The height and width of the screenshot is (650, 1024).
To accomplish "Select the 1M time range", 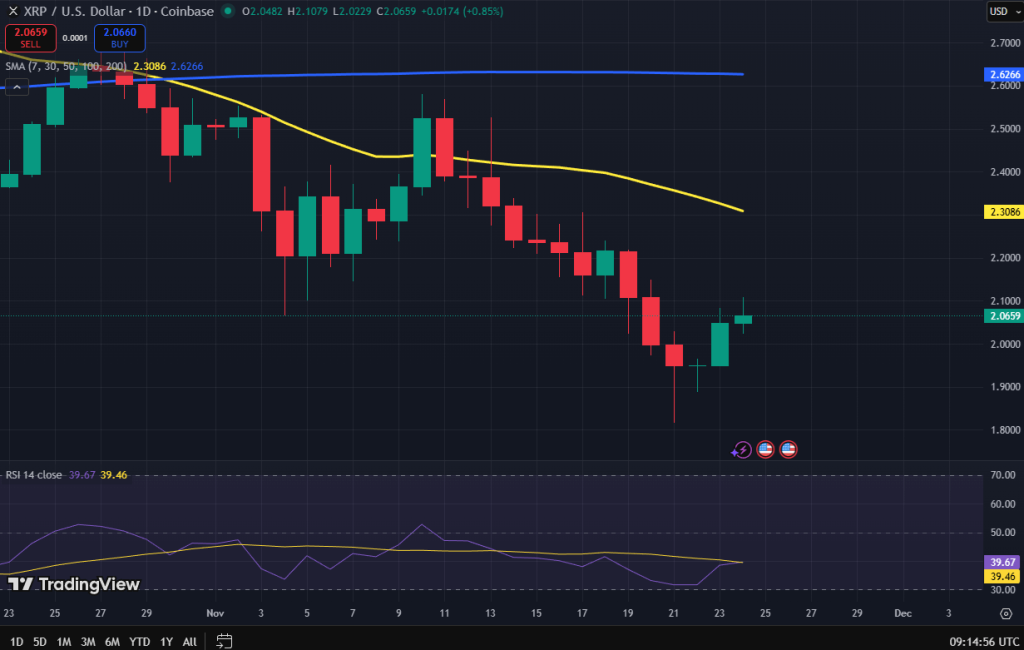I will pyautogui.click(x=63, y=641).
